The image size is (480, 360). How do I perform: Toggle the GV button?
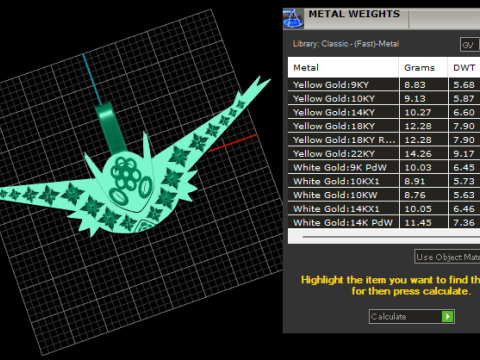(469, 45)
